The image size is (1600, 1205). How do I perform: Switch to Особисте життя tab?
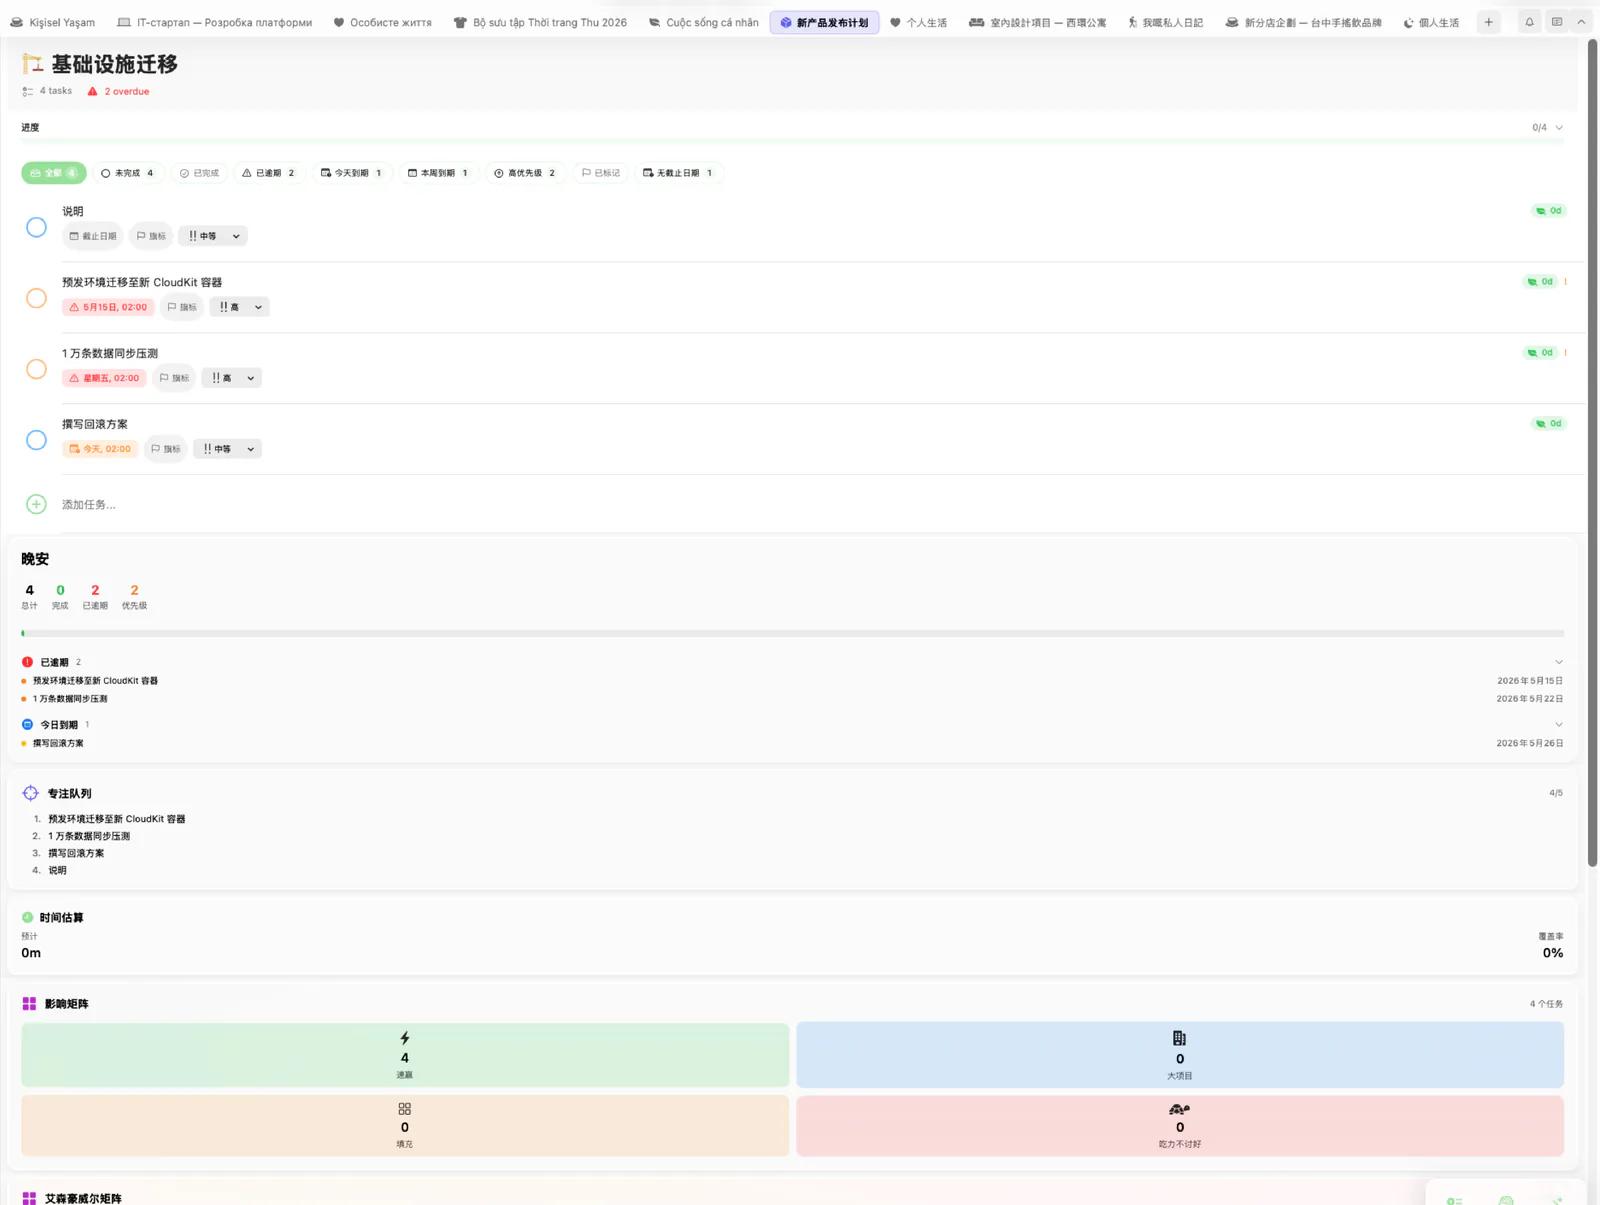382,22
